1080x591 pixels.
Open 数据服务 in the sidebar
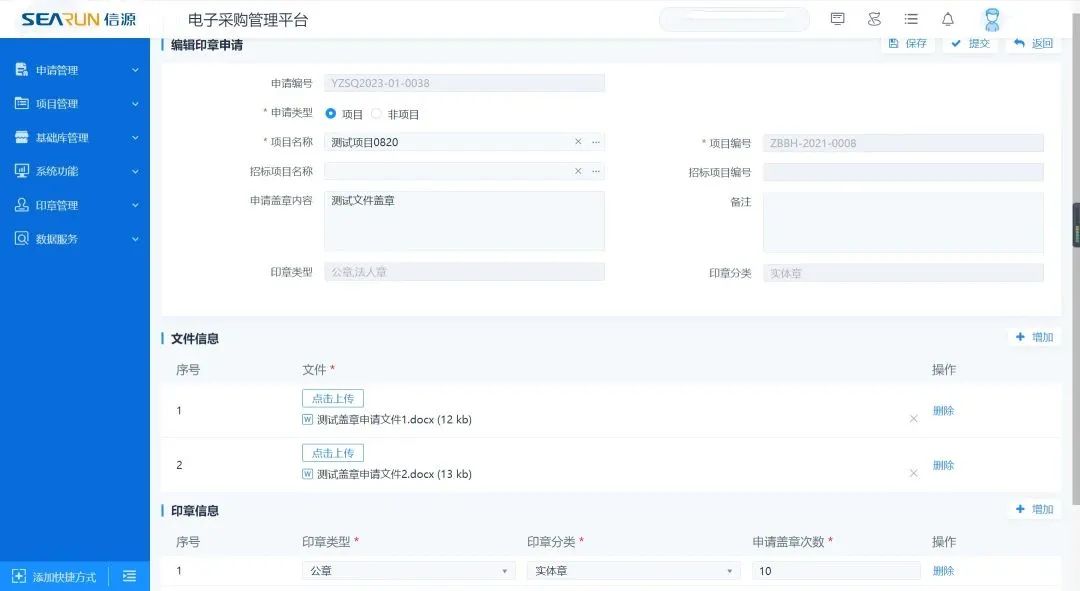pos(76,239)
